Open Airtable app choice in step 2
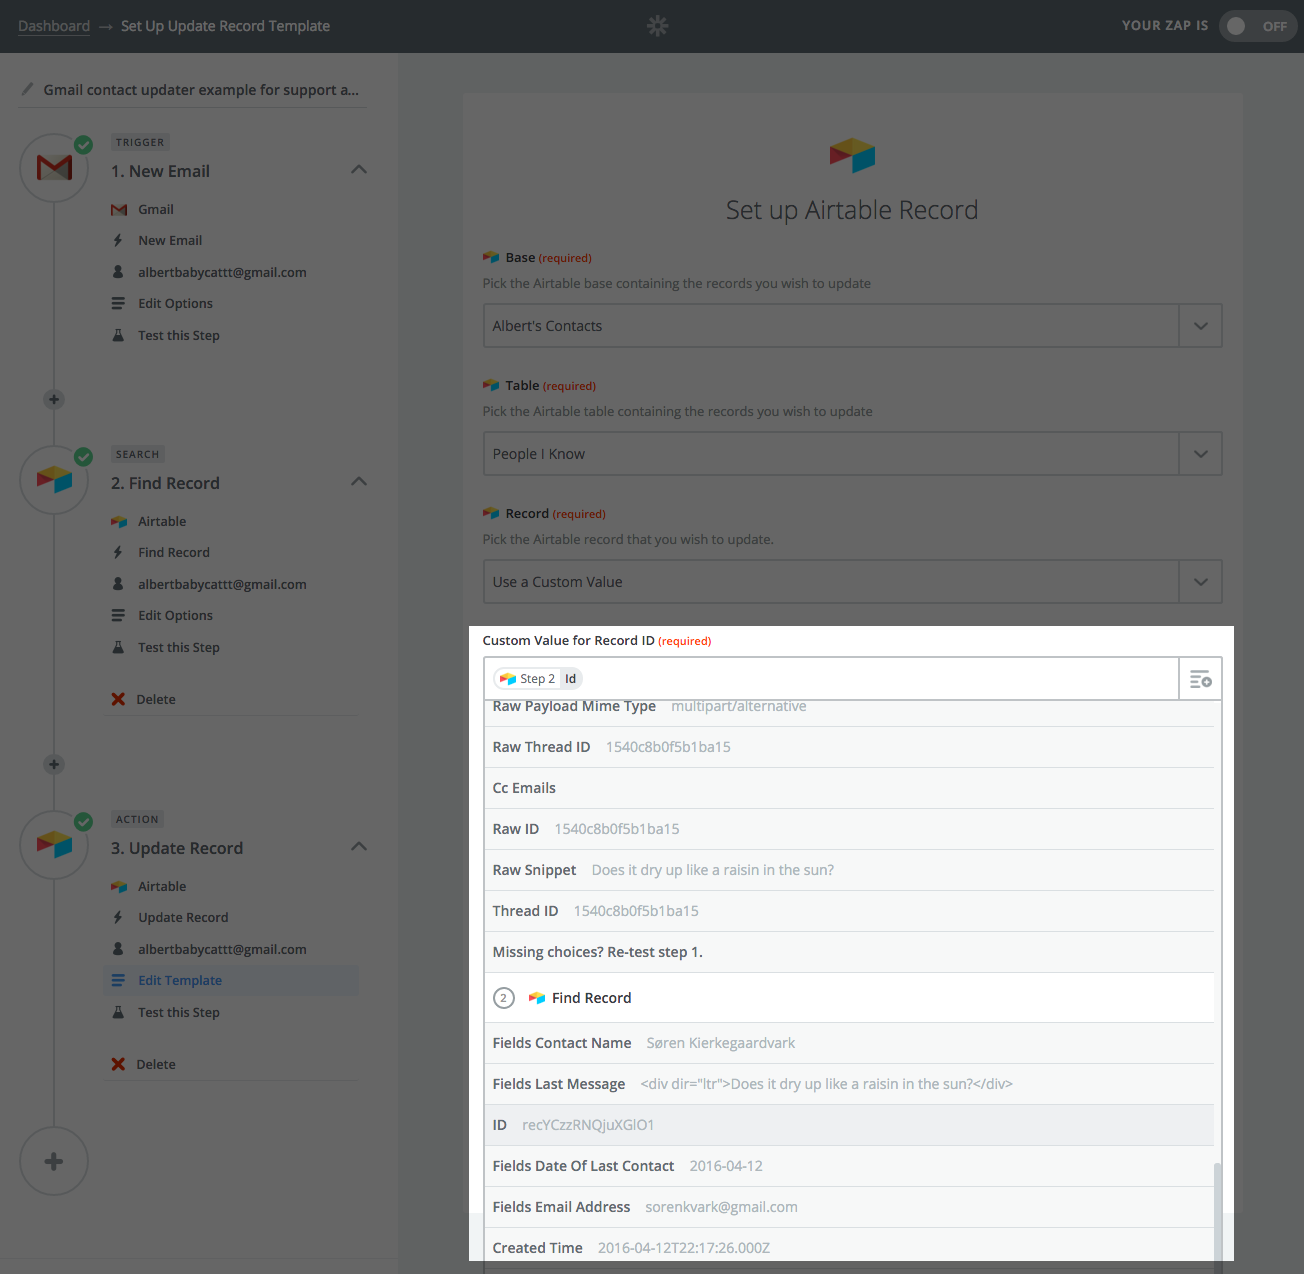 coord(162,521)
